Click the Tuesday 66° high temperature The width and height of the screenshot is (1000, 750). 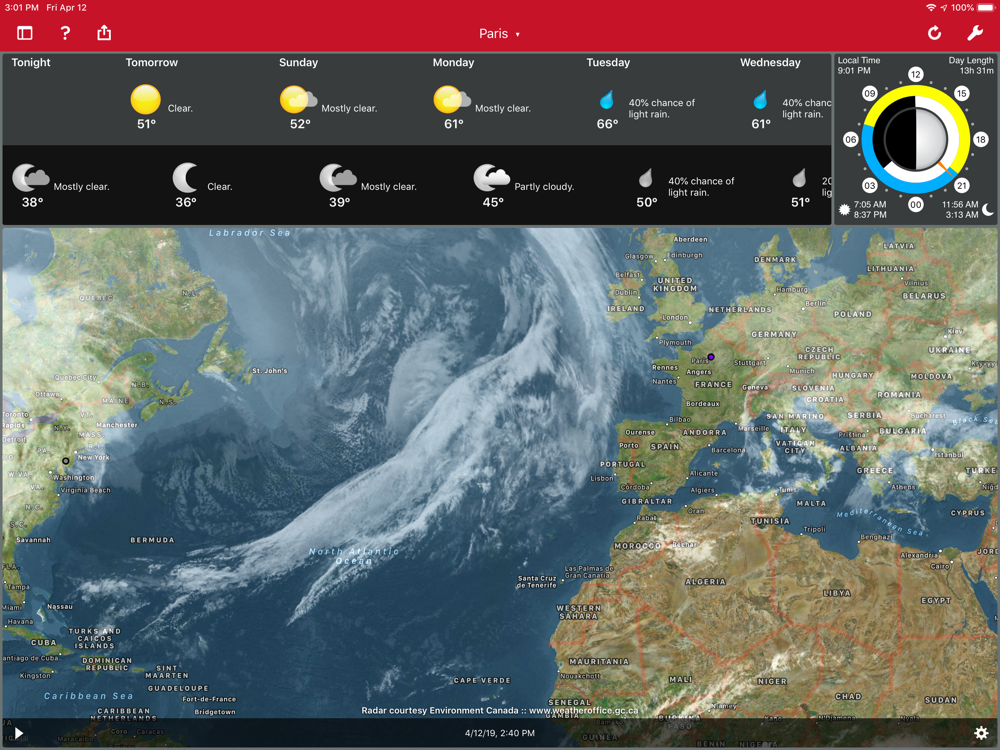click(607, 124)
